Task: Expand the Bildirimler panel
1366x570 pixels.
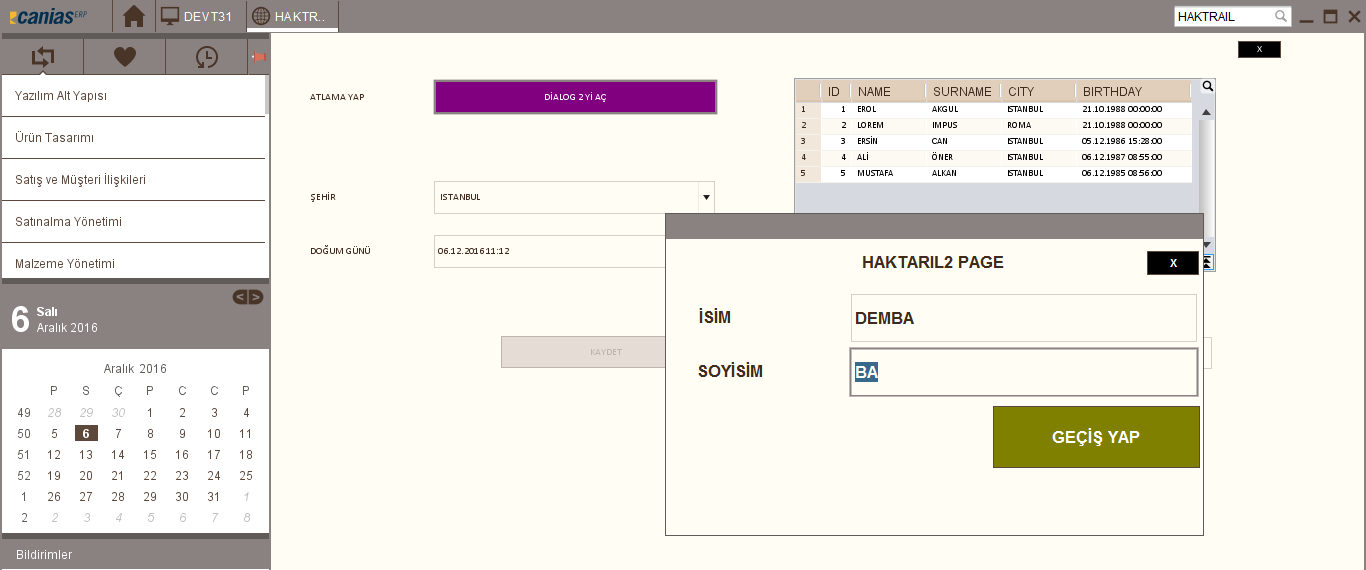Action: (44, 555)
